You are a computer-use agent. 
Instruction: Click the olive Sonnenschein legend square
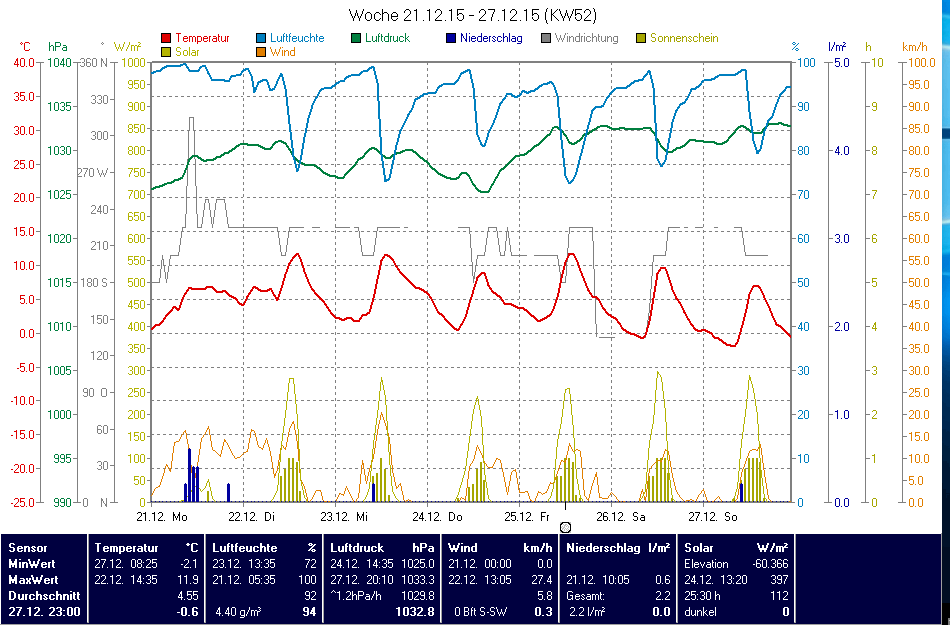(x=642, y=39)
